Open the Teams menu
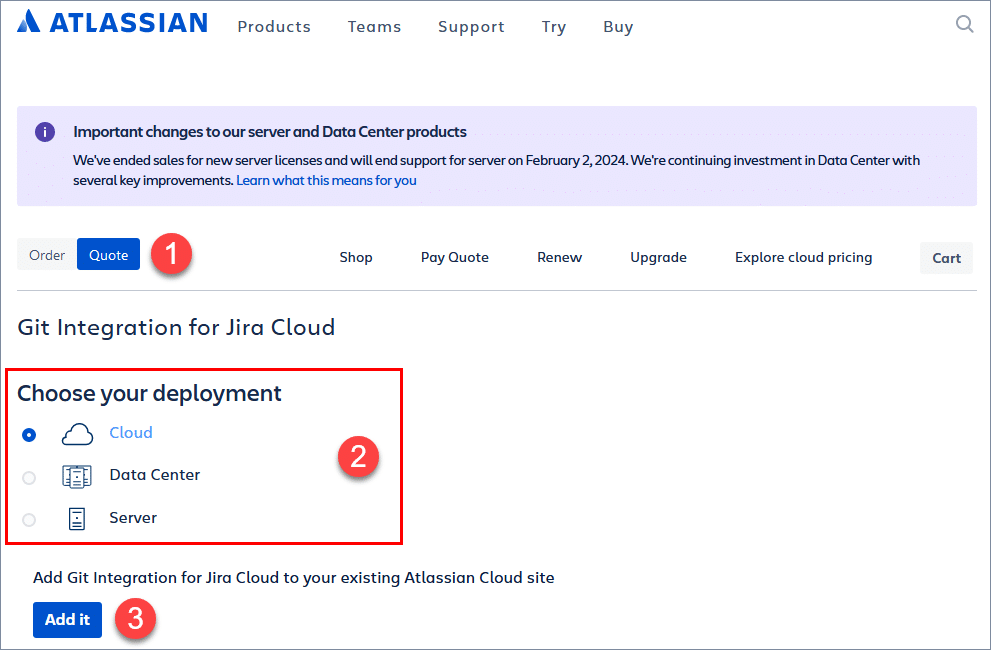 pos(374,27)
